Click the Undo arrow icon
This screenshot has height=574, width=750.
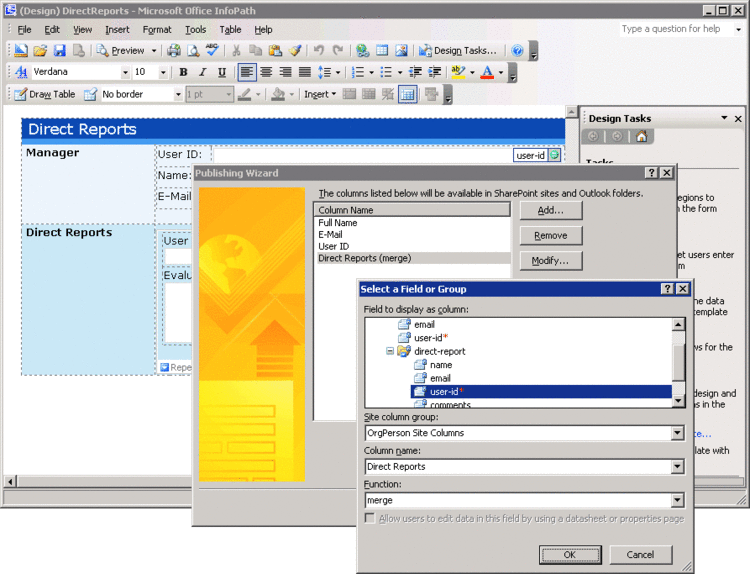click(319, 50)
